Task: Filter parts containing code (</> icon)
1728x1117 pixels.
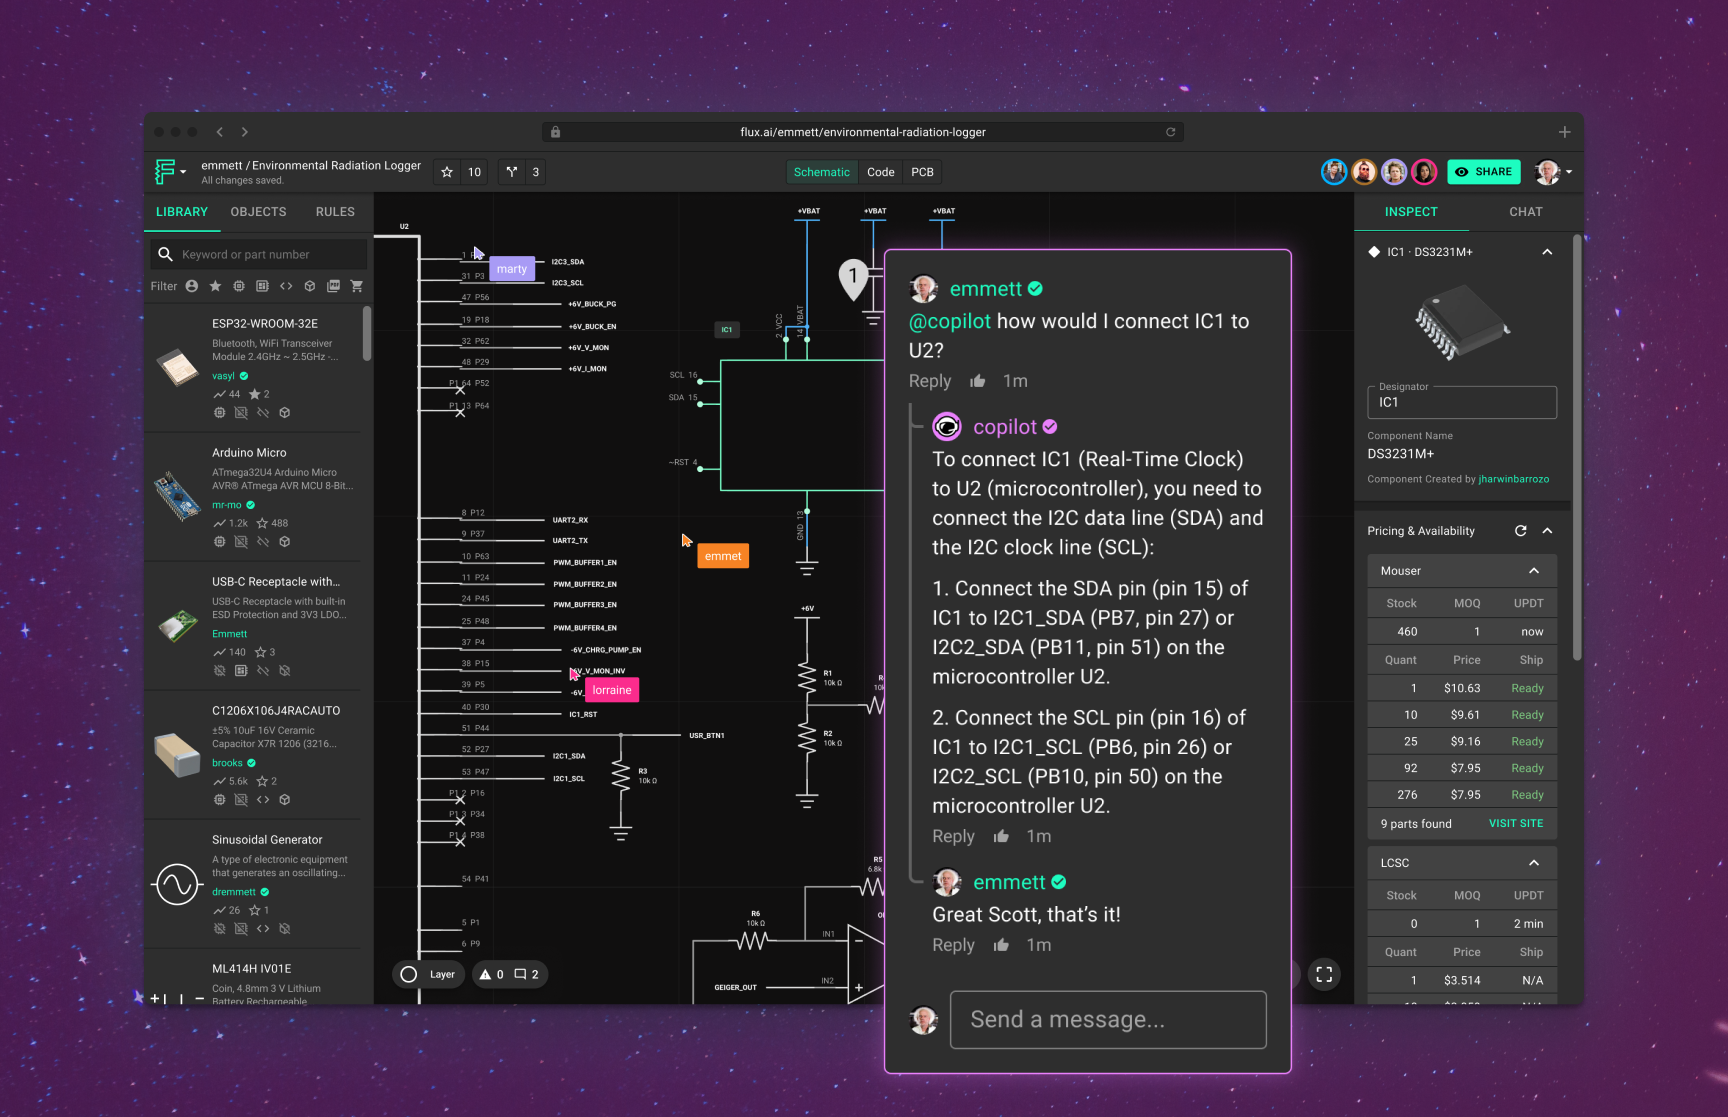Action: coord(286,286)
